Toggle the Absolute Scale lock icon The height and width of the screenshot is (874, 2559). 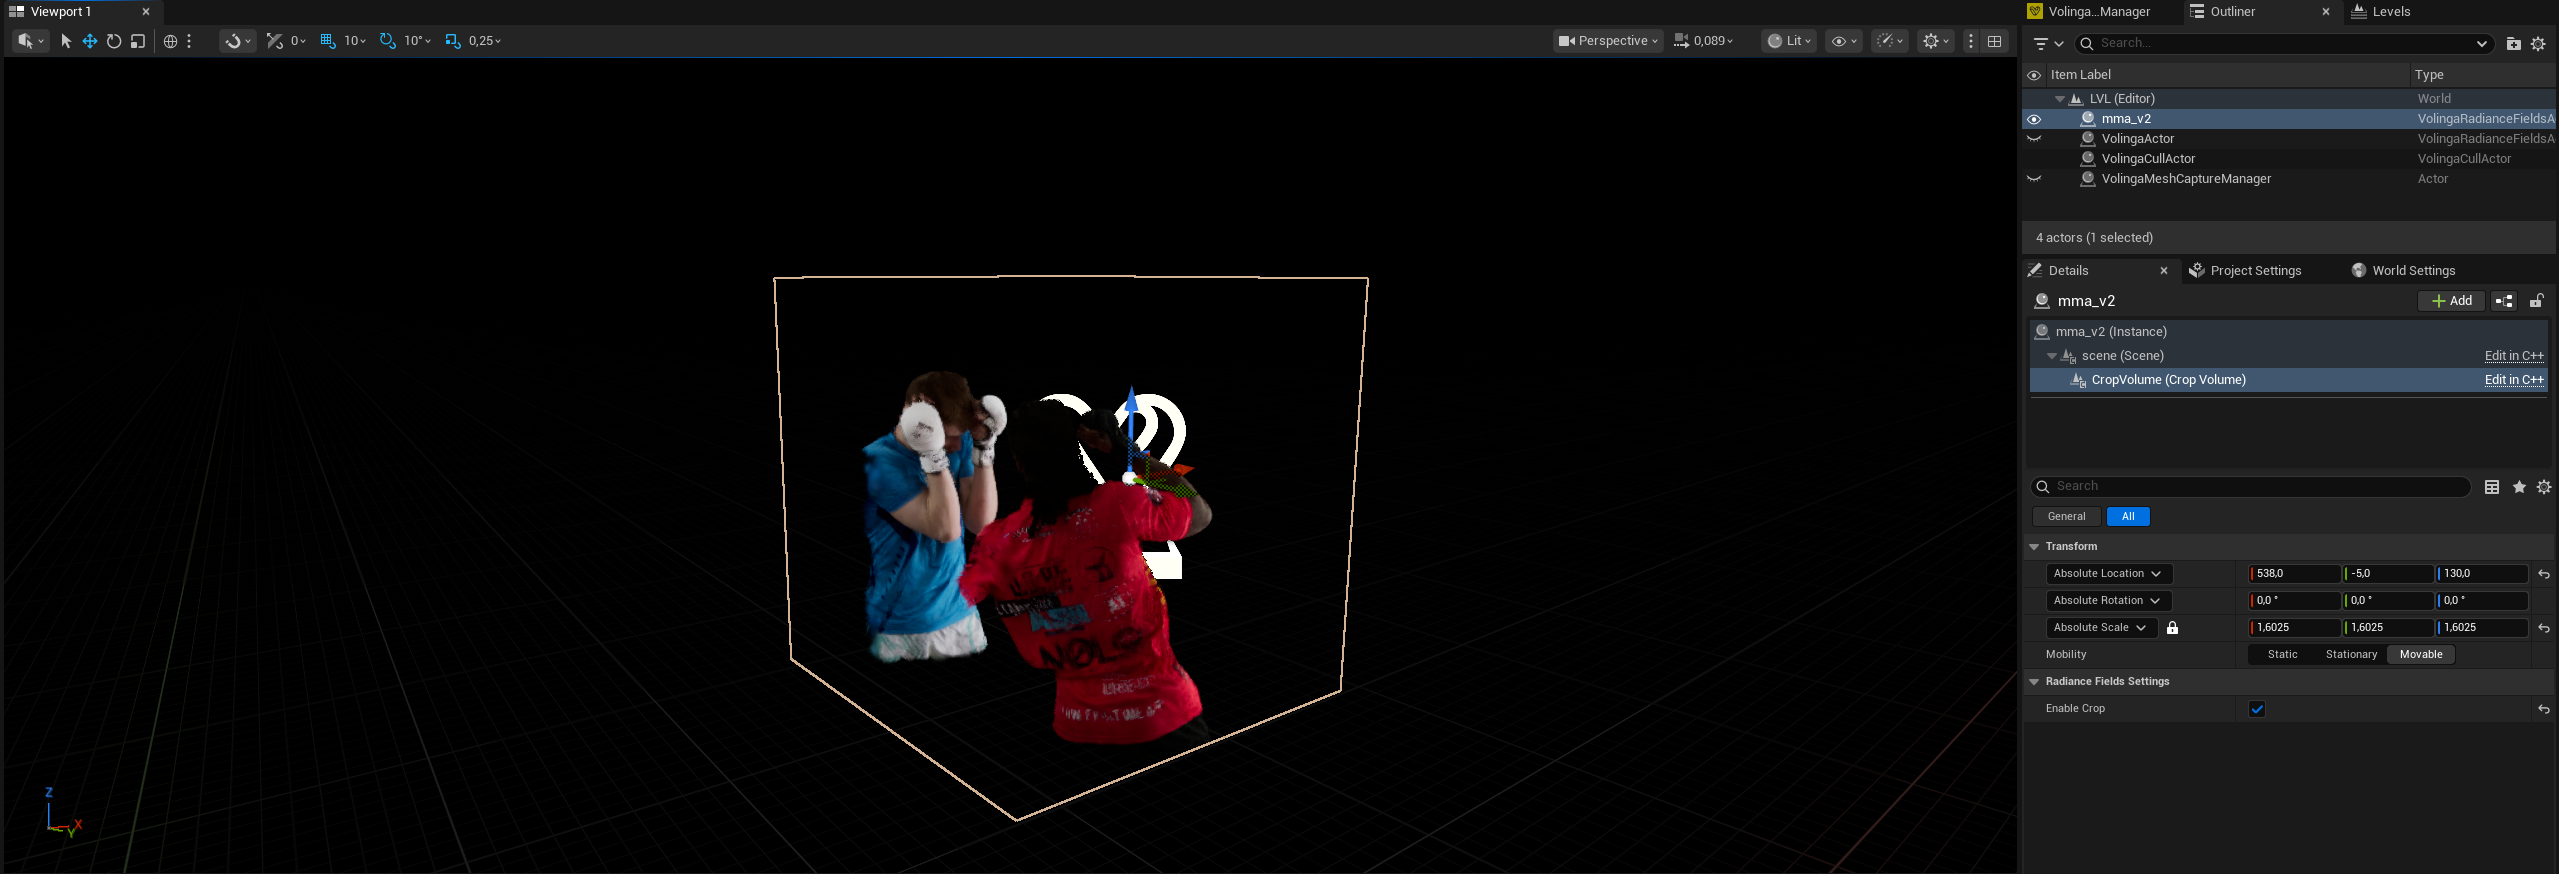[x=2172, y=628]
